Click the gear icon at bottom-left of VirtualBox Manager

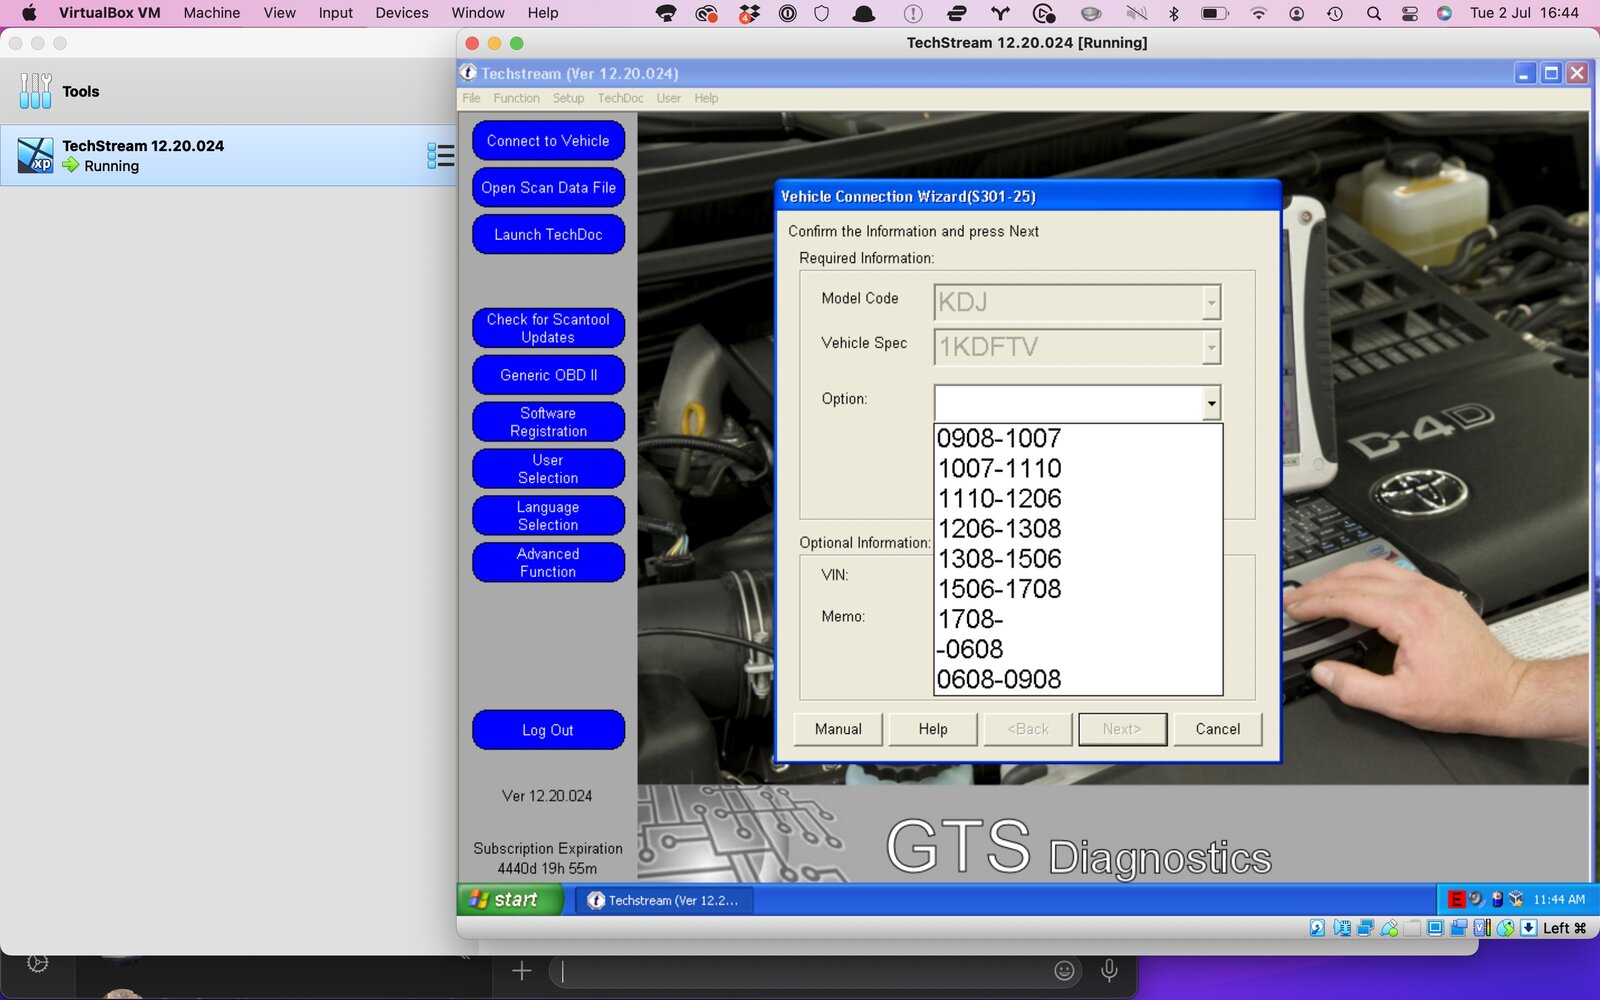[37, 963]
